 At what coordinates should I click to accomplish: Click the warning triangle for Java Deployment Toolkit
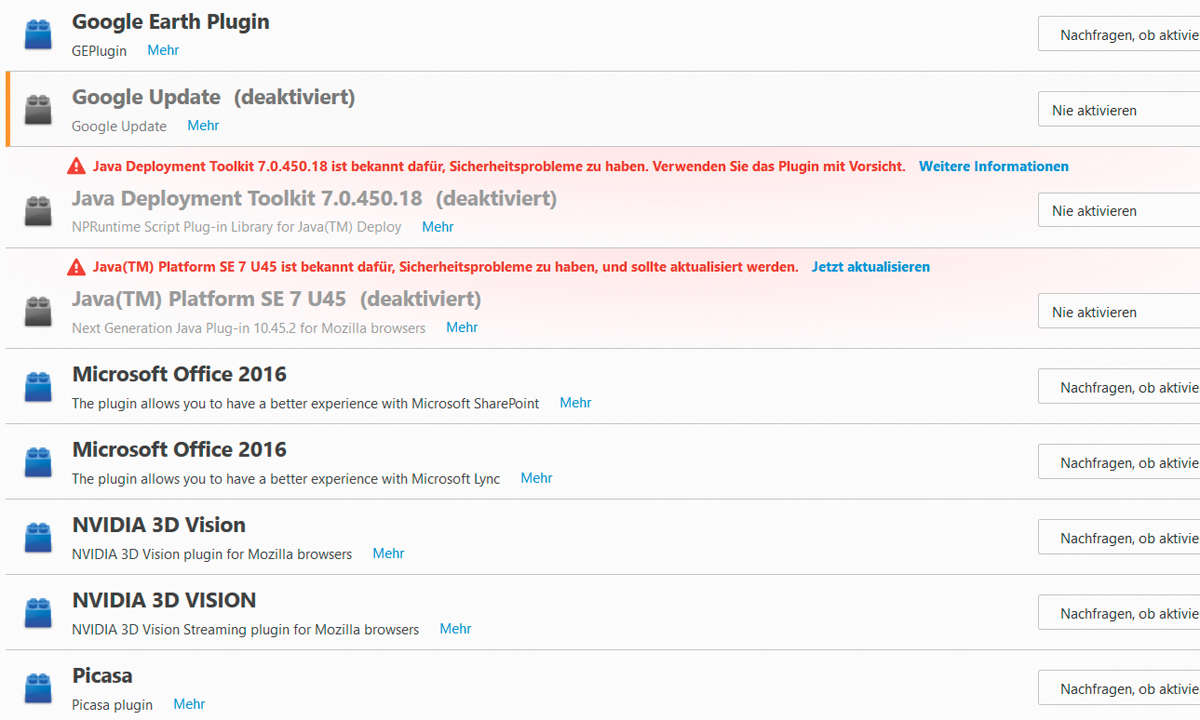[77, 166]
